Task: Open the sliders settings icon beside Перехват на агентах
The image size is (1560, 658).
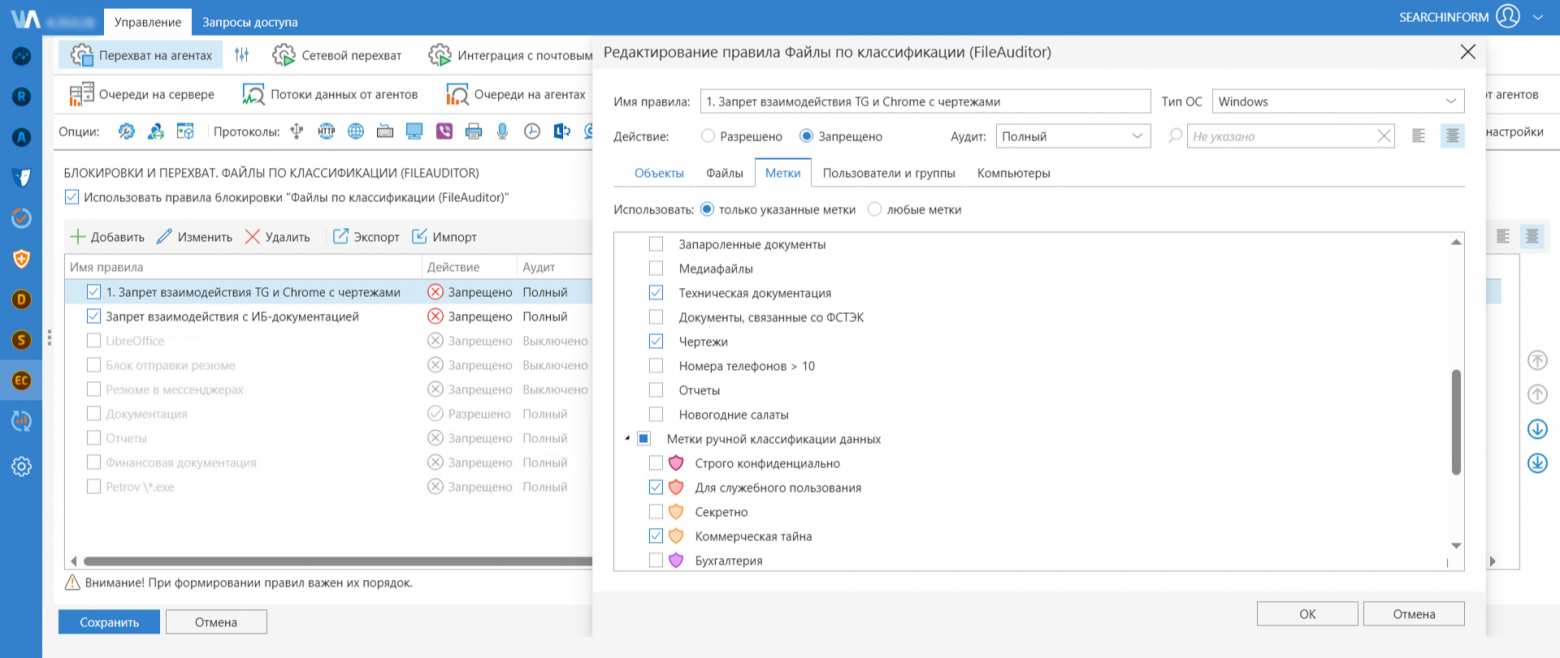Action: tap(241, 55)
